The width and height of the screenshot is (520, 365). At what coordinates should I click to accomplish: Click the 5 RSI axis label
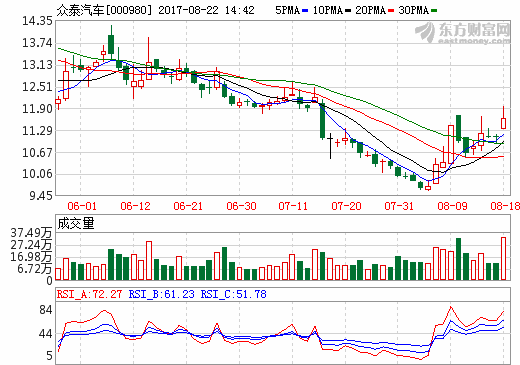click(x=50, y=356)
